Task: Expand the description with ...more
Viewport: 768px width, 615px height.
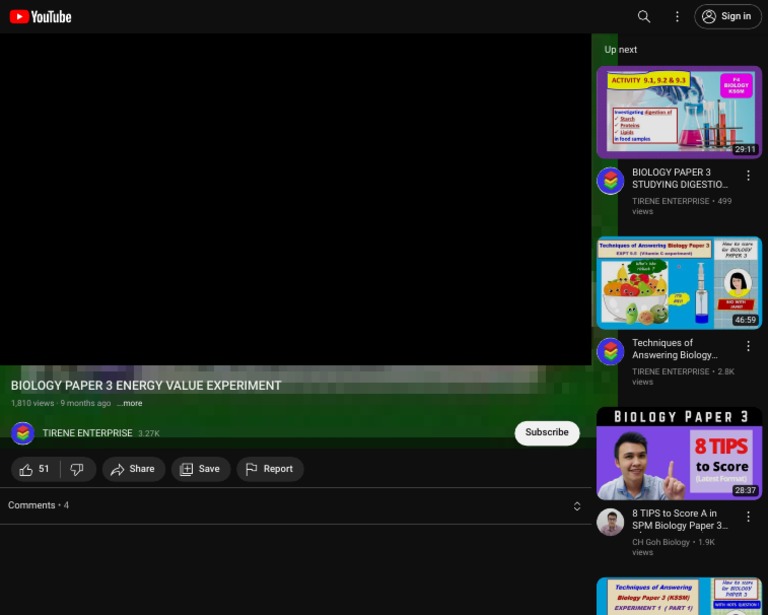Action: tap(130, 403)
